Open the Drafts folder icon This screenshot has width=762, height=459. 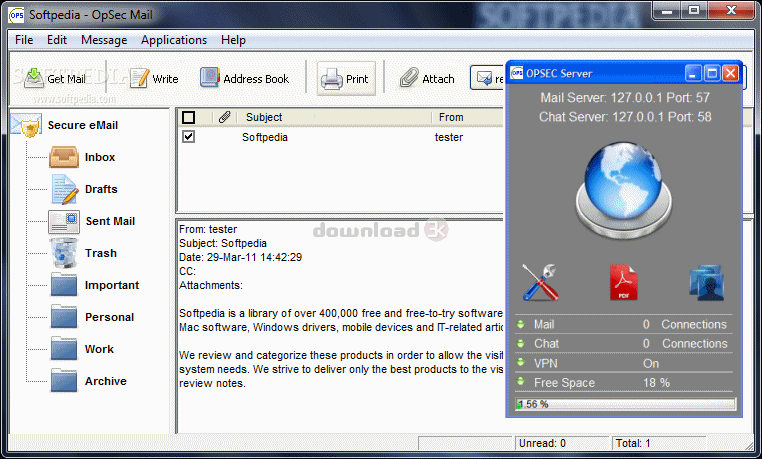65,189
